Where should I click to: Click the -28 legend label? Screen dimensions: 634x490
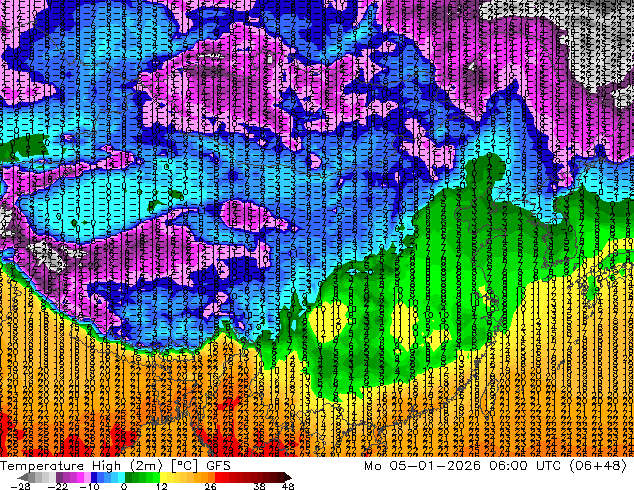(20, 486)
